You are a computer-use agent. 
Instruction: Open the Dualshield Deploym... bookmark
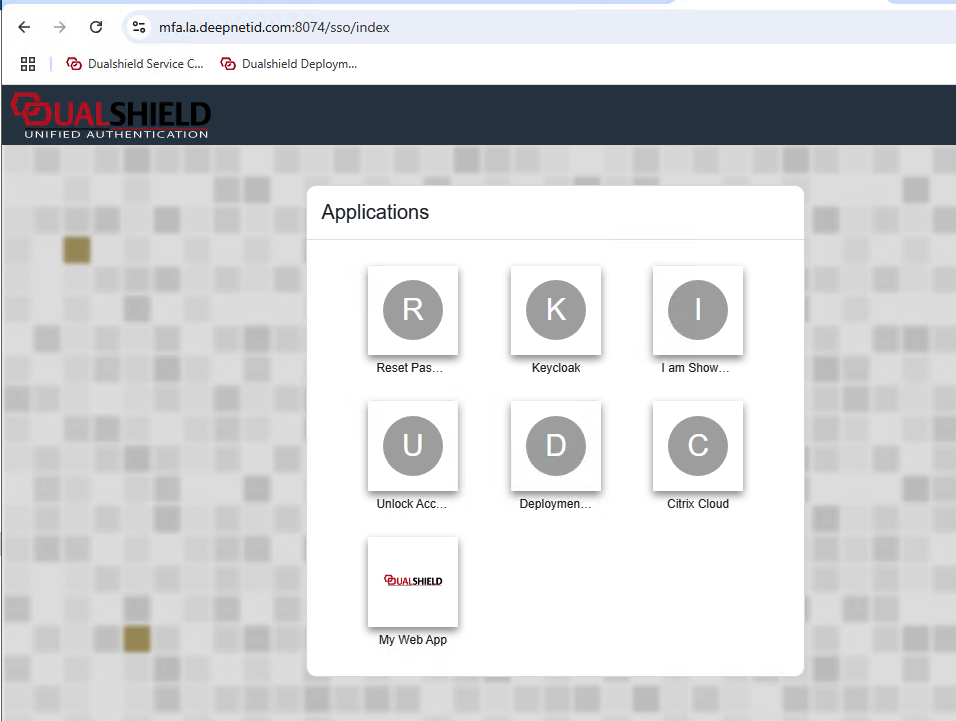289,64
